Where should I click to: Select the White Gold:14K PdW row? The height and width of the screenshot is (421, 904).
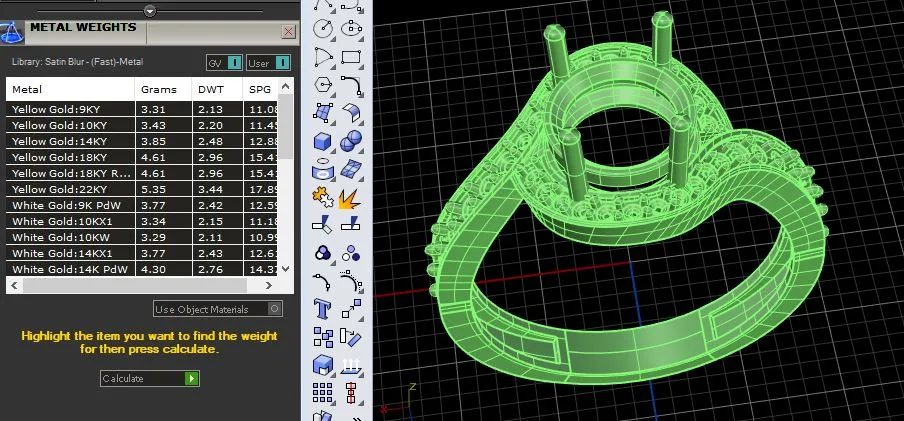point(142,269)
